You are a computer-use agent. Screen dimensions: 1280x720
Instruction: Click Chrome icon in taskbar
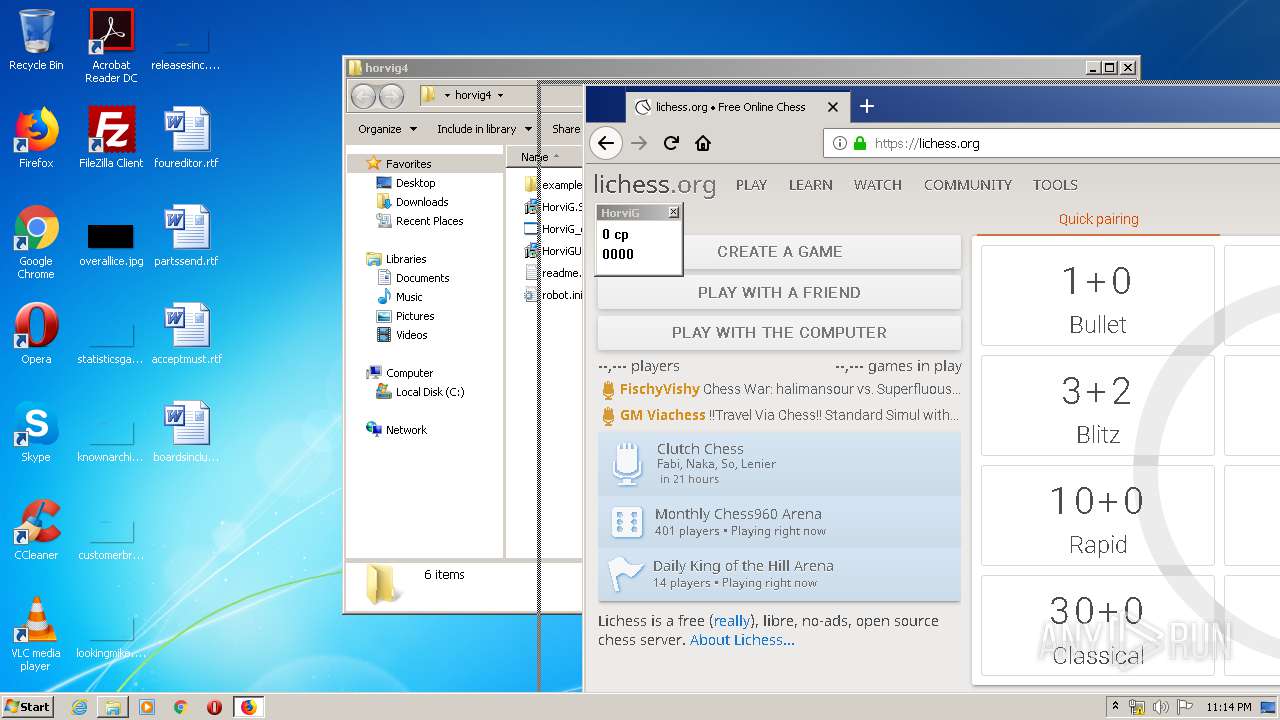(180, 707)
